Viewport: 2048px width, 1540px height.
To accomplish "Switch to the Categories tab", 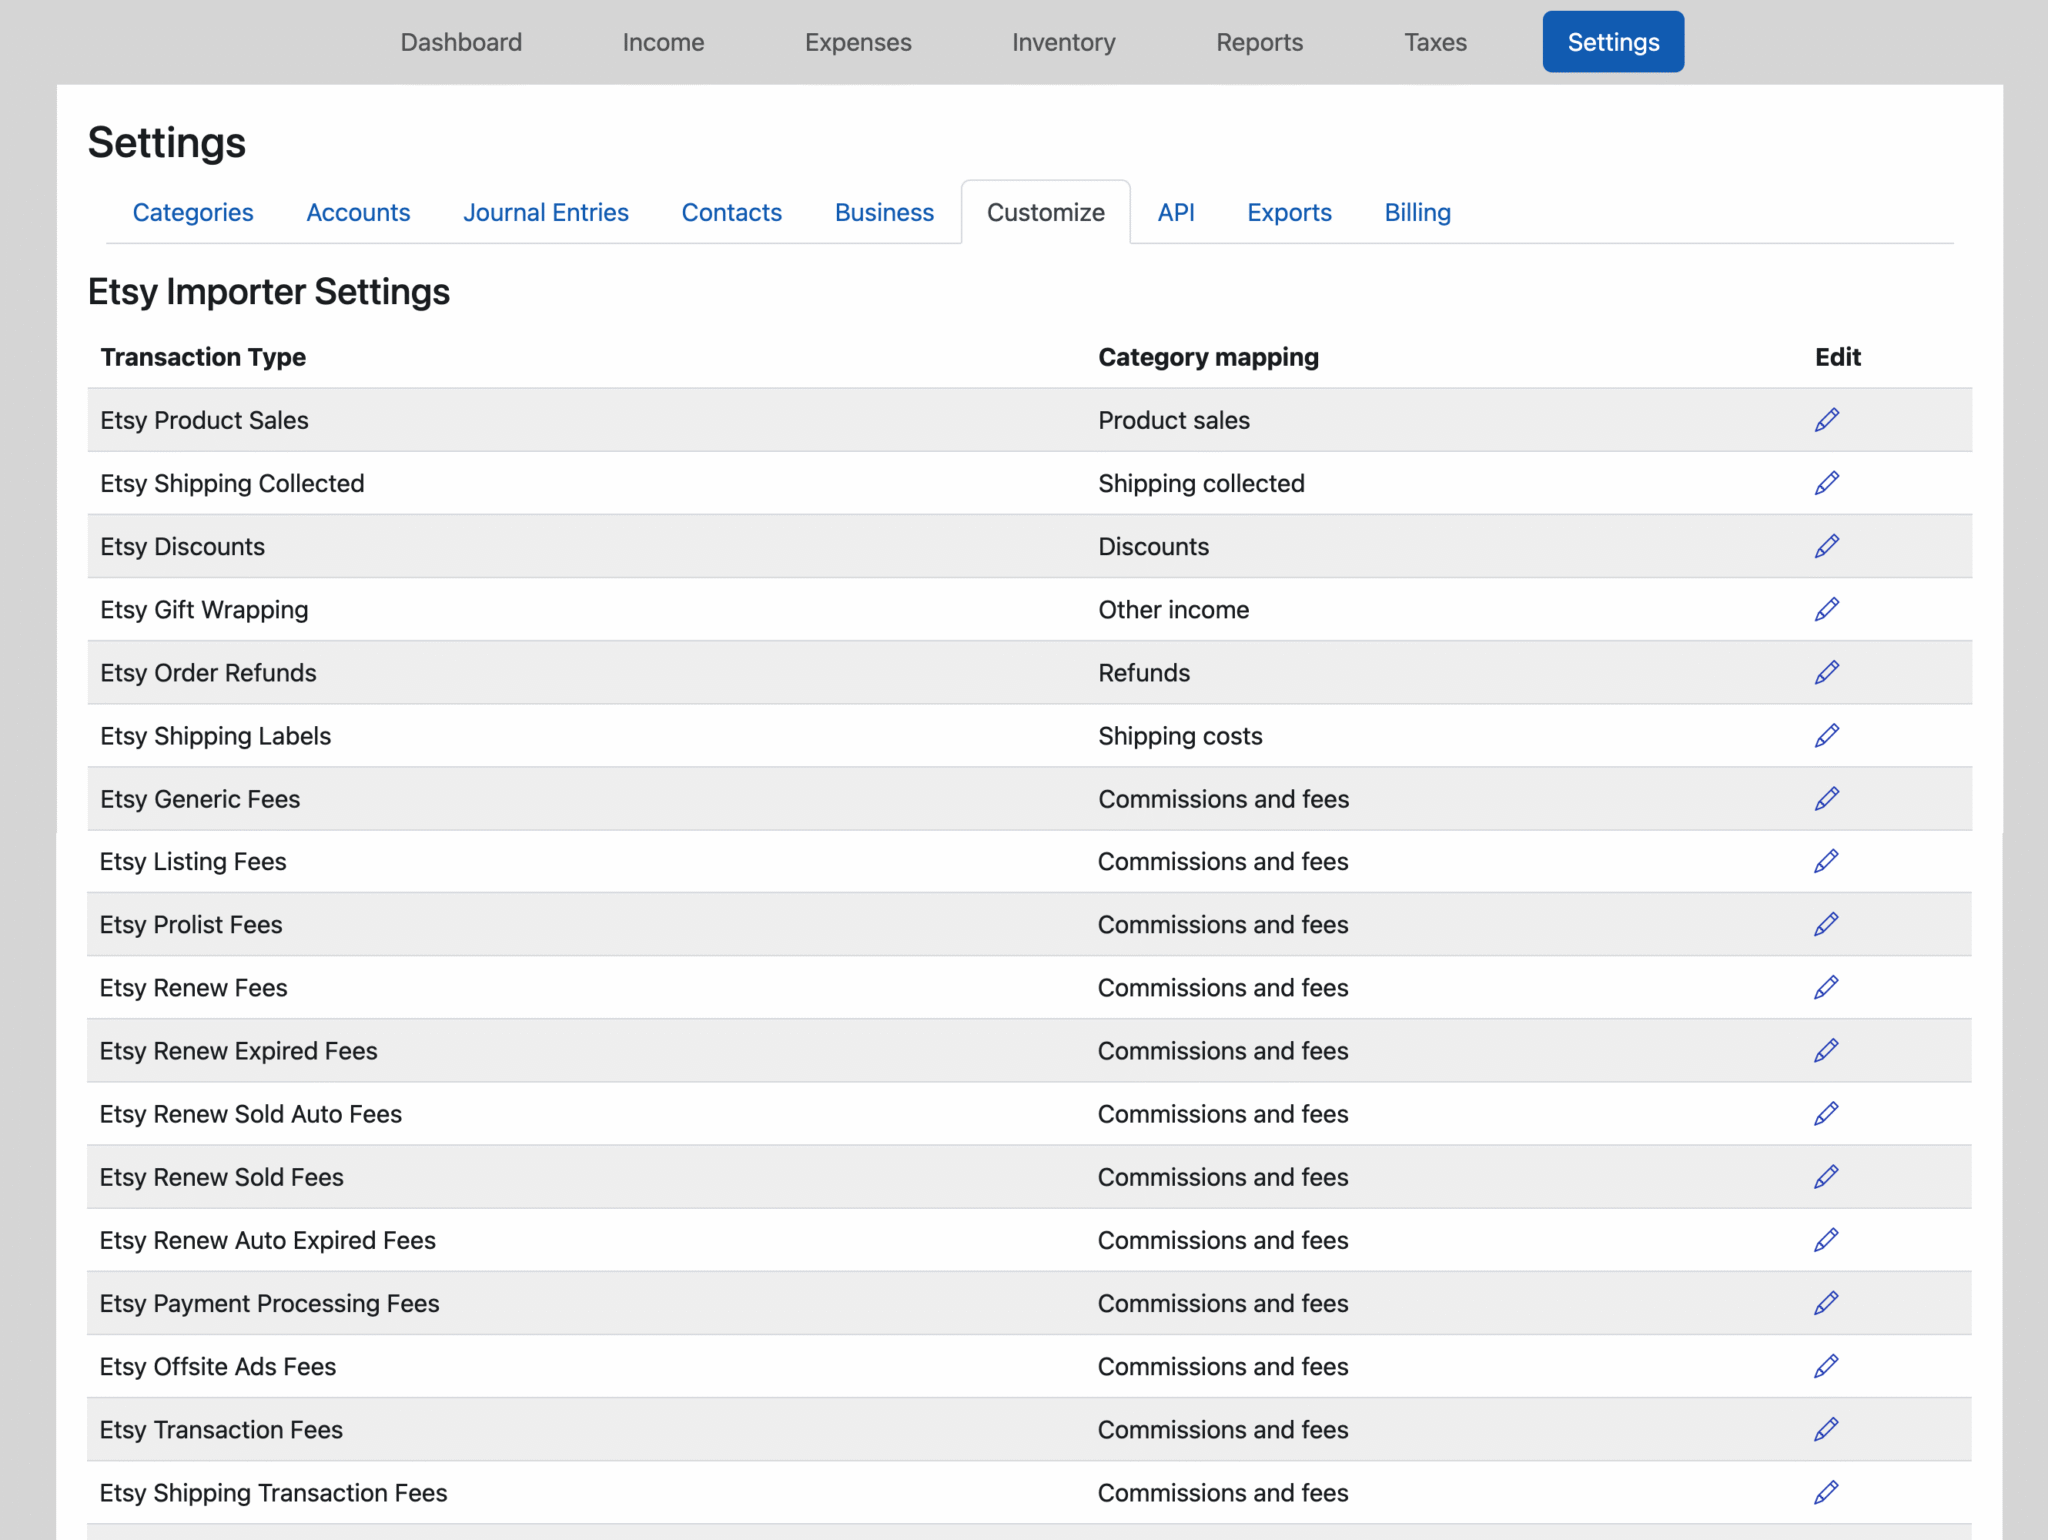I will 192,212.
